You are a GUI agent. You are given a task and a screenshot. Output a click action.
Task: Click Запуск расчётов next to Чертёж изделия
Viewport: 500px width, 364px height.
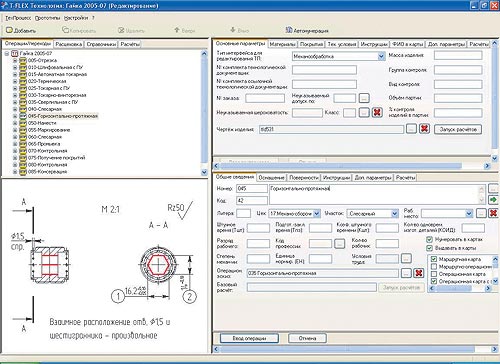click(x=458, y=129)
